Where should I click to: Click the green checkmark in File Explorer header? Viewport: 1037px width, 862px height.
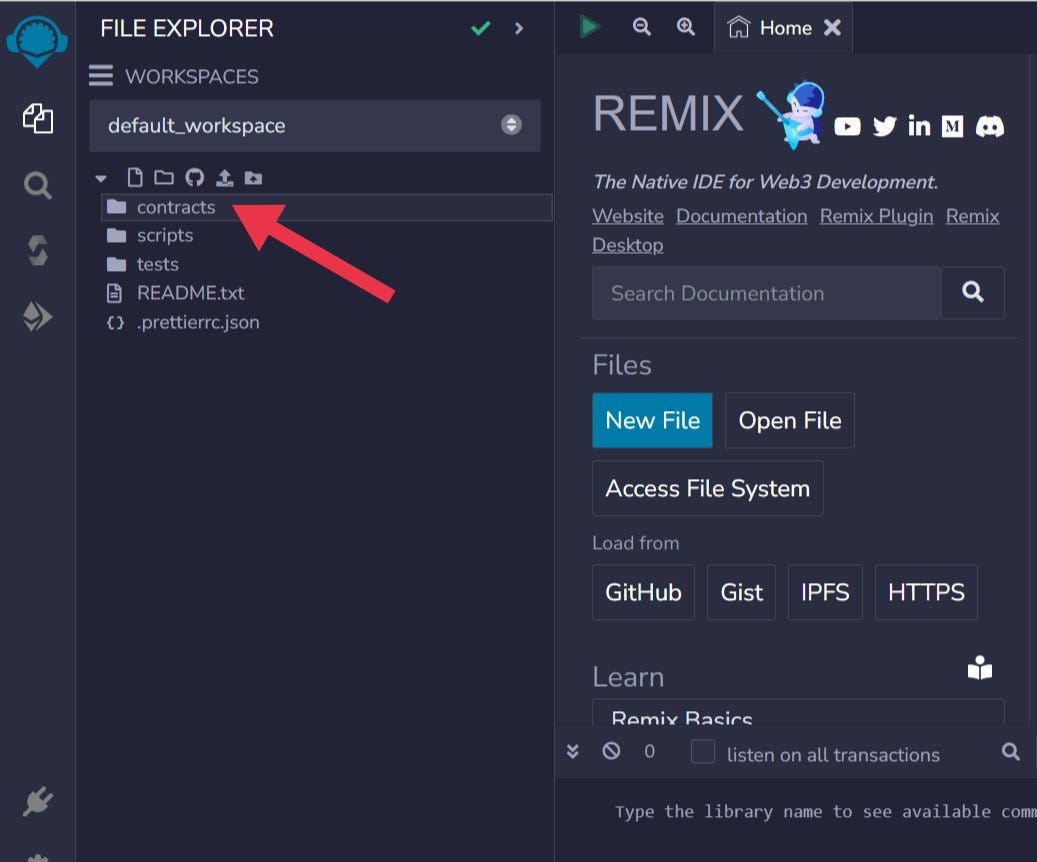coord(481,28)
